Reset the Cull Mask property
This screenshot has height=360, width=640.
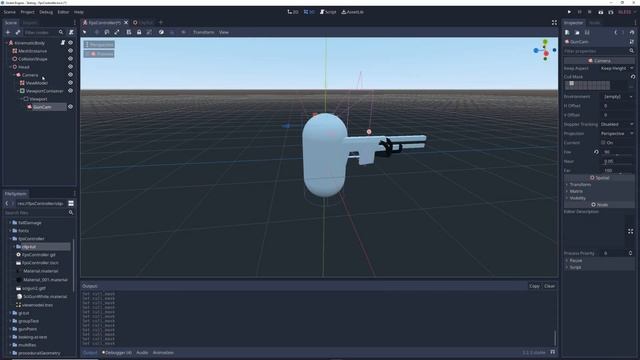pos(633,77)
